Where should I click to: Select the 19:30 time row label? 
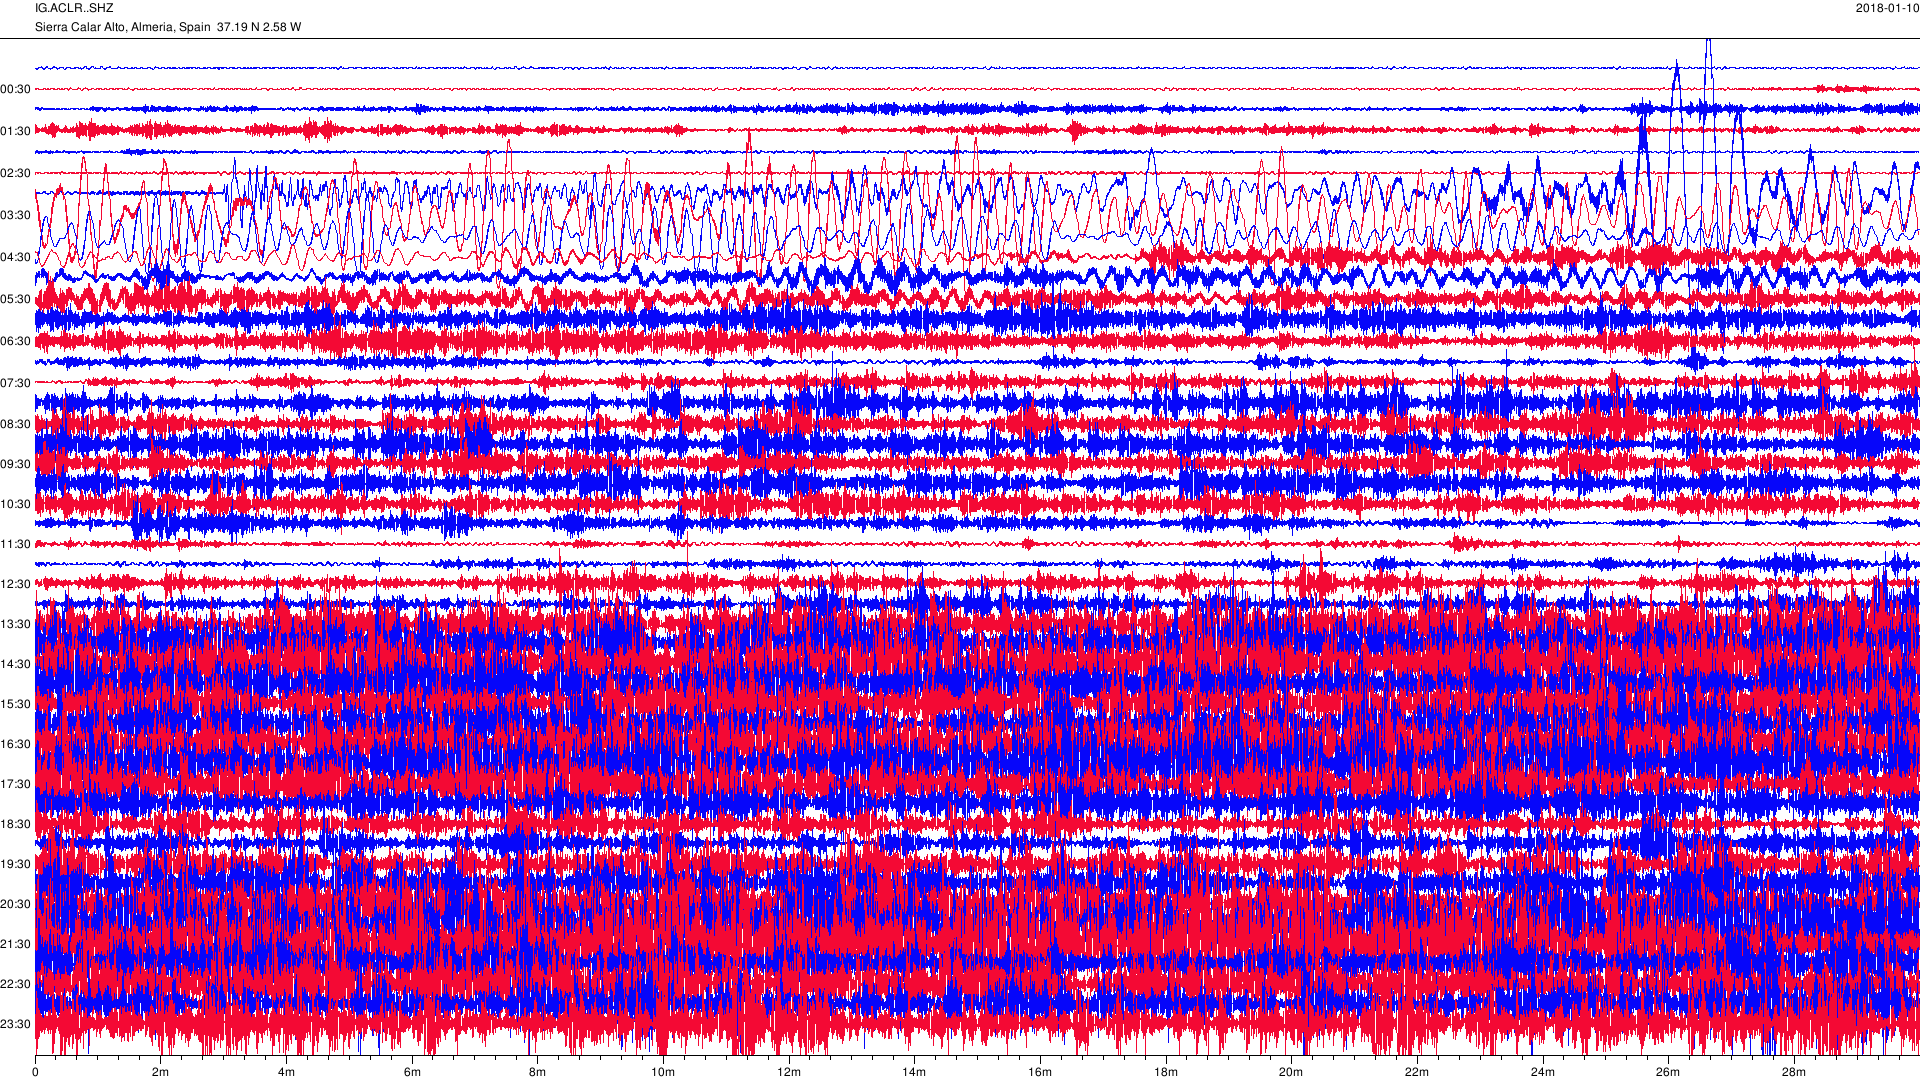16,865
